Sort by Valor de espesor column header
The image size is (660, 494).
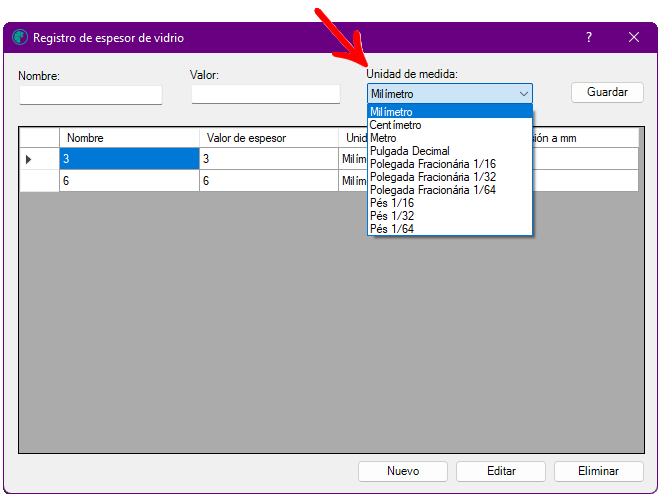[269, 138]
